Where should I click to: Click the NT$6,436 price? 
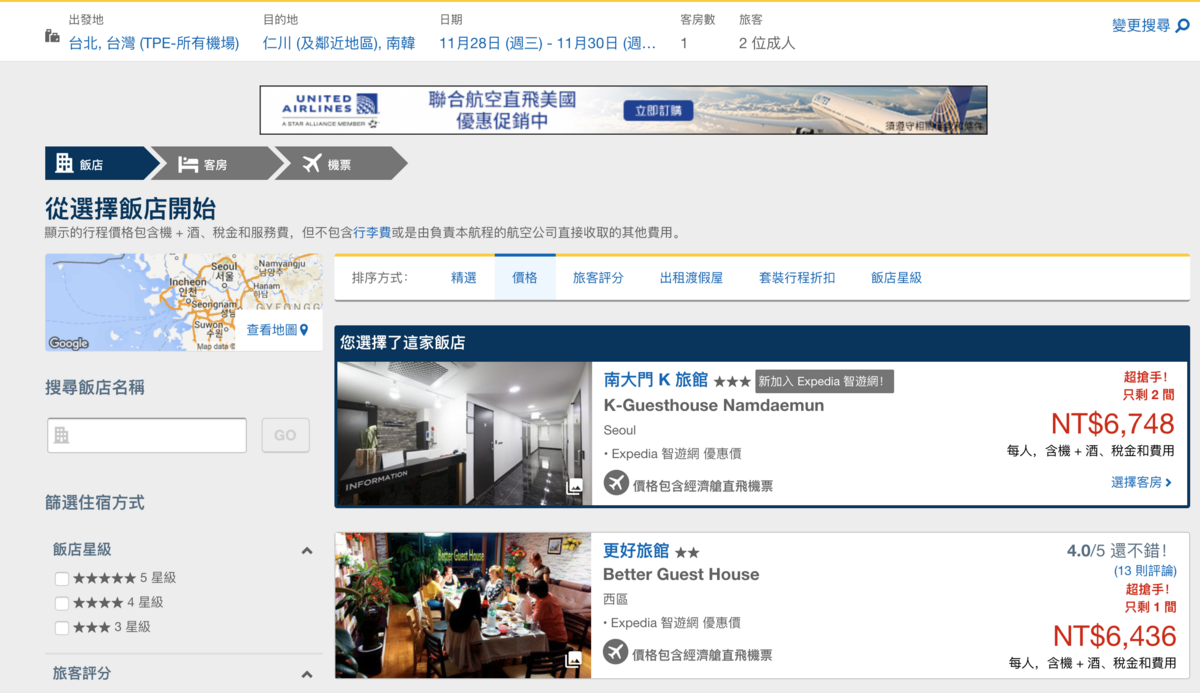(x=1114, y=637)
